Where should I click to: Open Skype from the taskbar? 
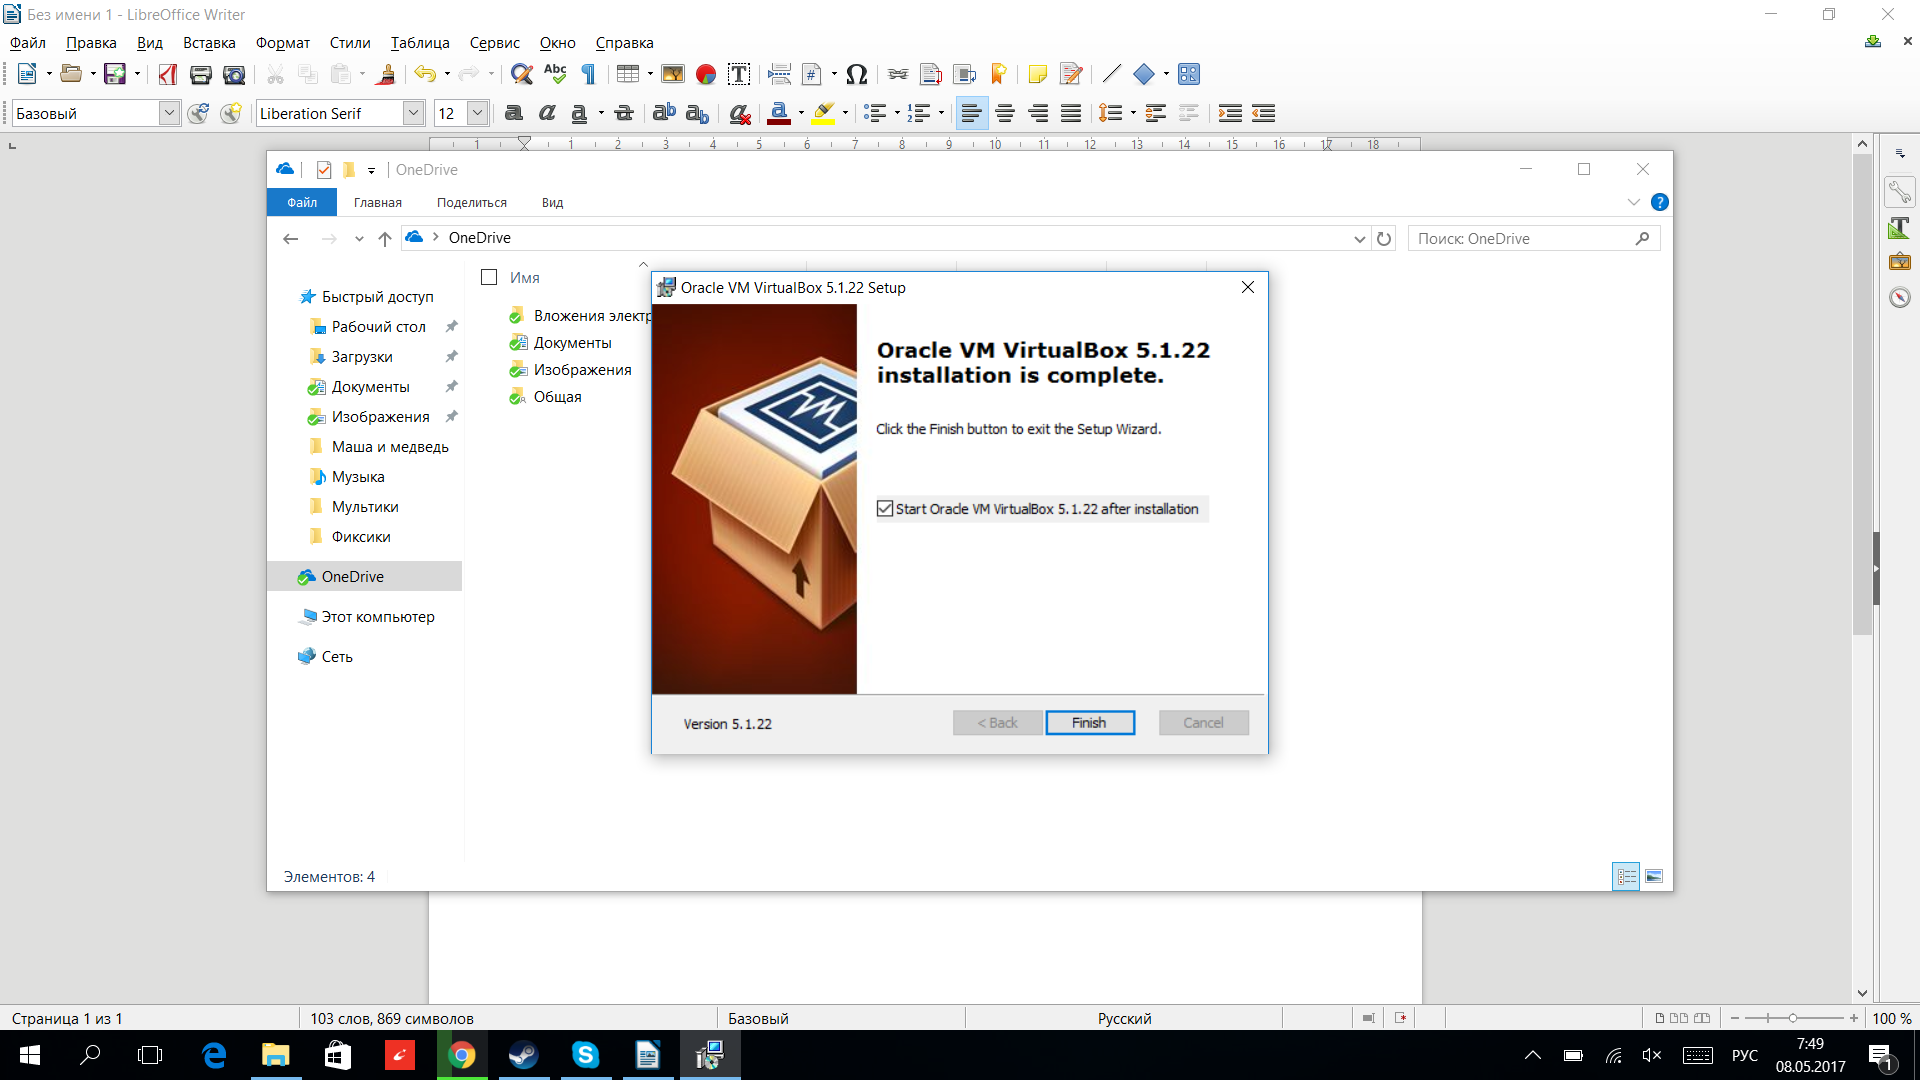coord(585,1055)
